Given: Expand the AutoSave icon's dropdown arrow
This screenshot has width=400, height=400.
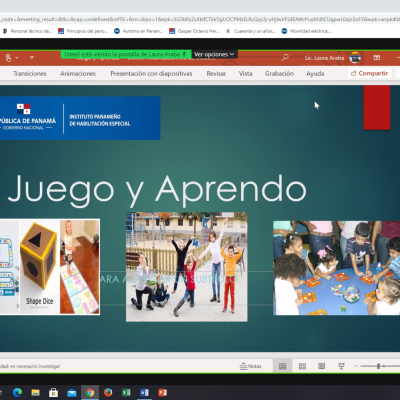Looking at the screenshot, I should coord(17,58).
